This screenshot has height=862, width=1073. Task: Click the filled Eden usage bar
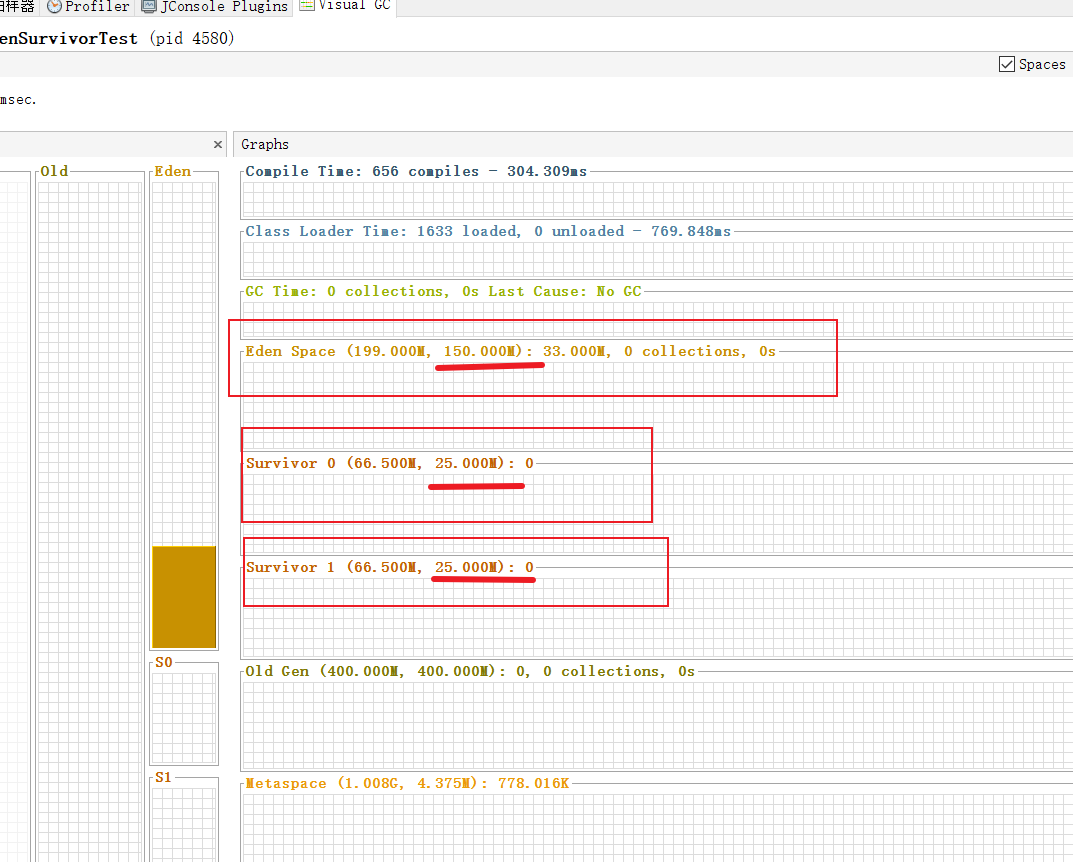click(184, 597)
